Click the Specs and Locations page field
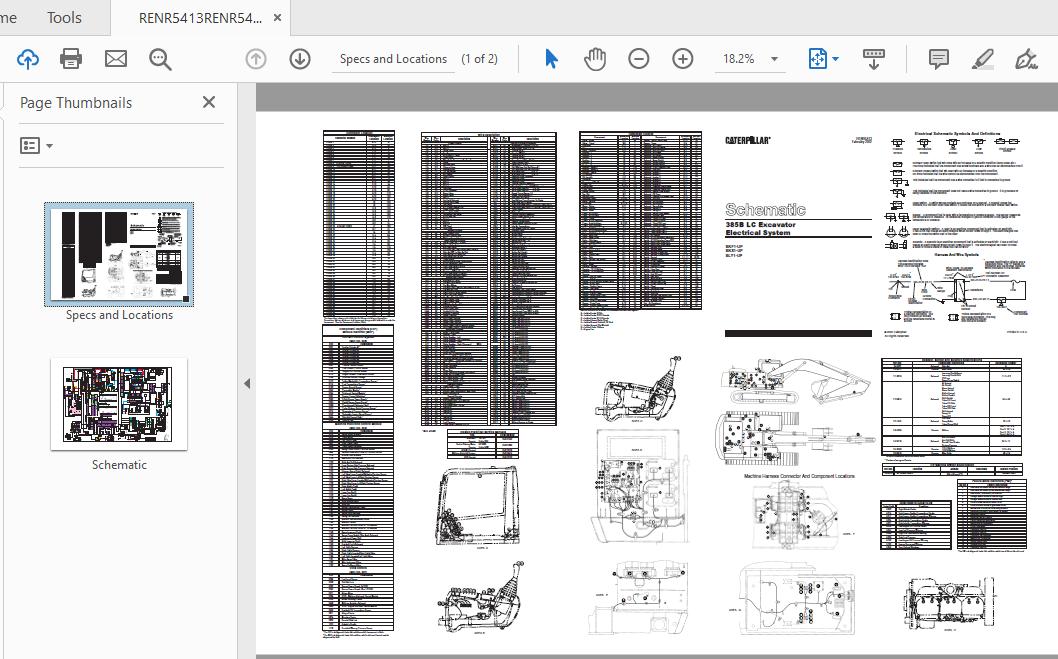 [393, 59]
